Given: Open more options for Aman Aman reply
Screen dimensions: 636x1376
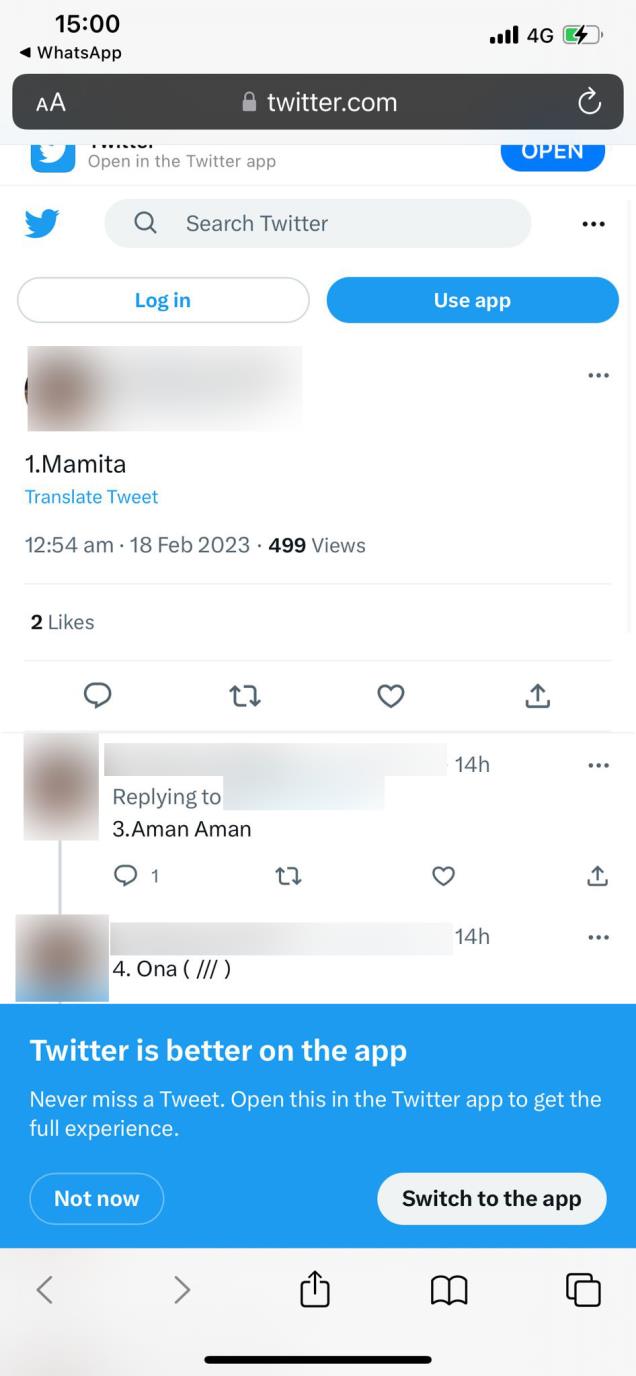Looking at the screenshot, I should click(x=598, y=765).
